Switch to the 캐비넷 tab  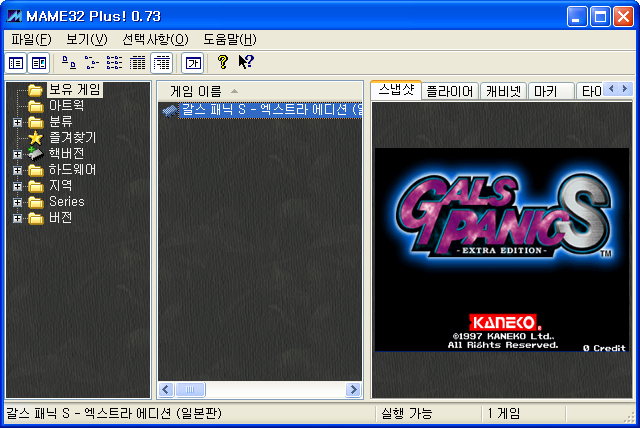click(503, 91)
